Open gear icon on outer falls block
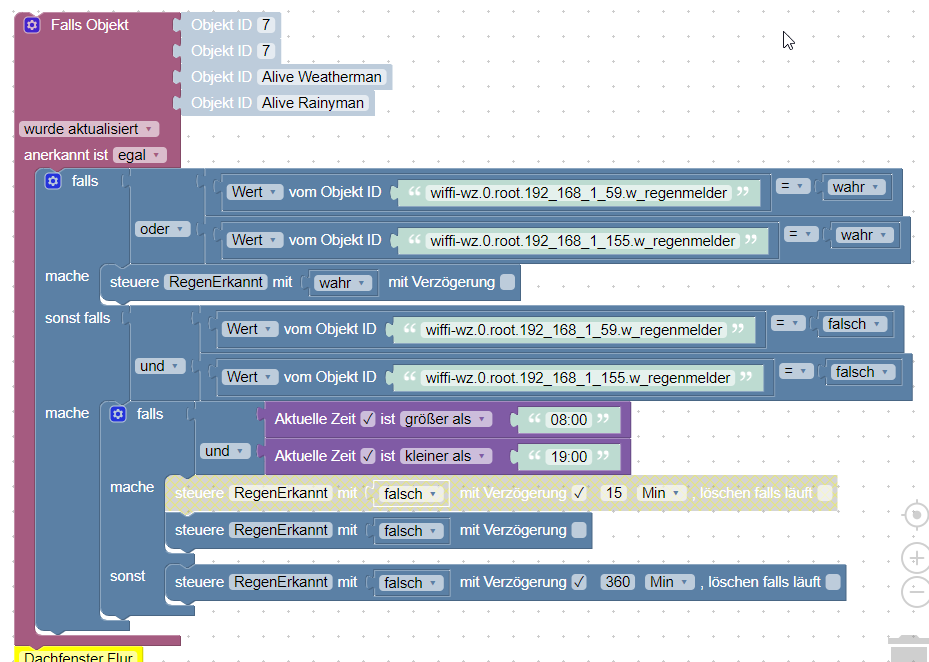The height and width of the screenshot is (662, 929). click(x=53, y=181)
